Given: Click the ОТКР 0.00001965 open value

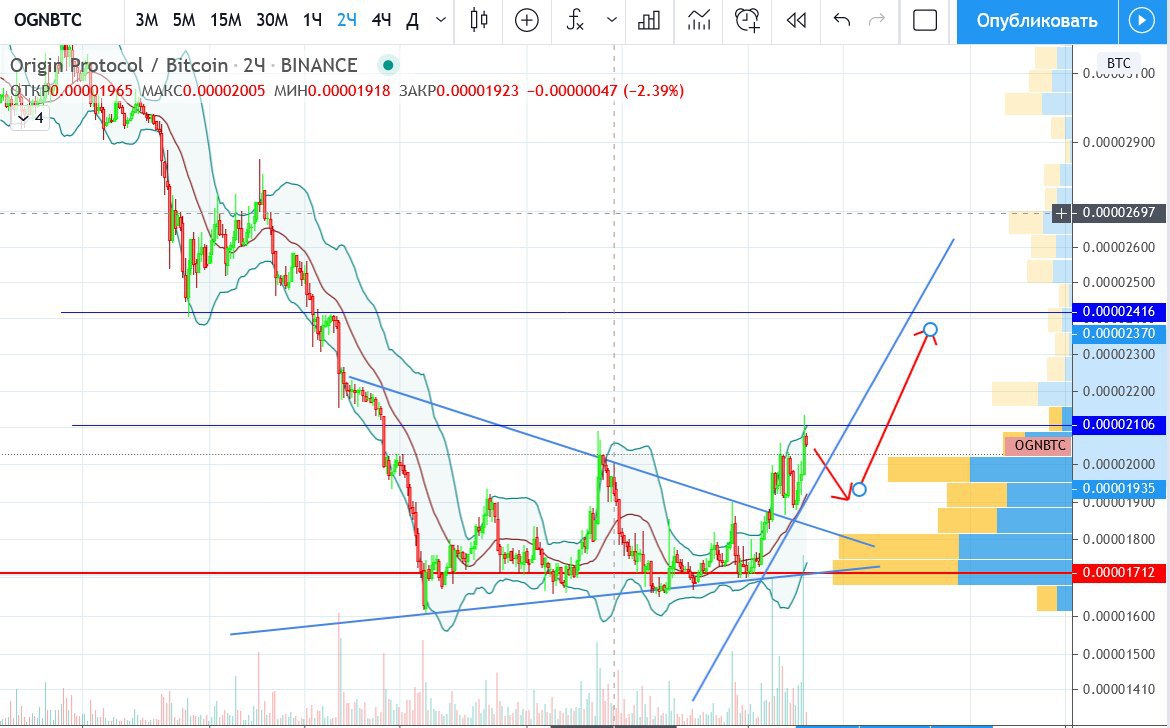Looking at the screenshot, I should point(71,91).
